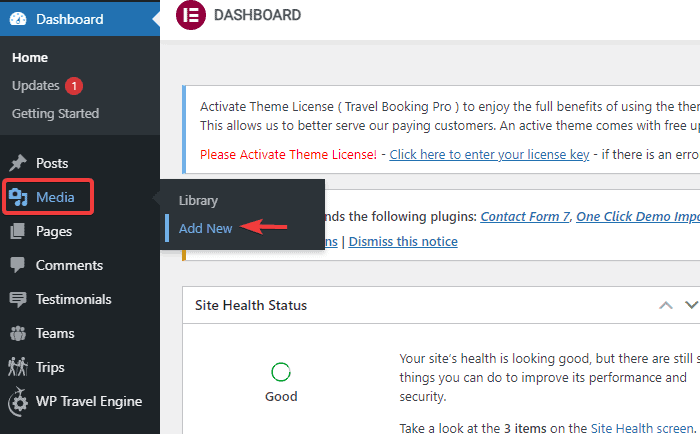
Task: Click the license key entry link
Action: tap(487, 154)
